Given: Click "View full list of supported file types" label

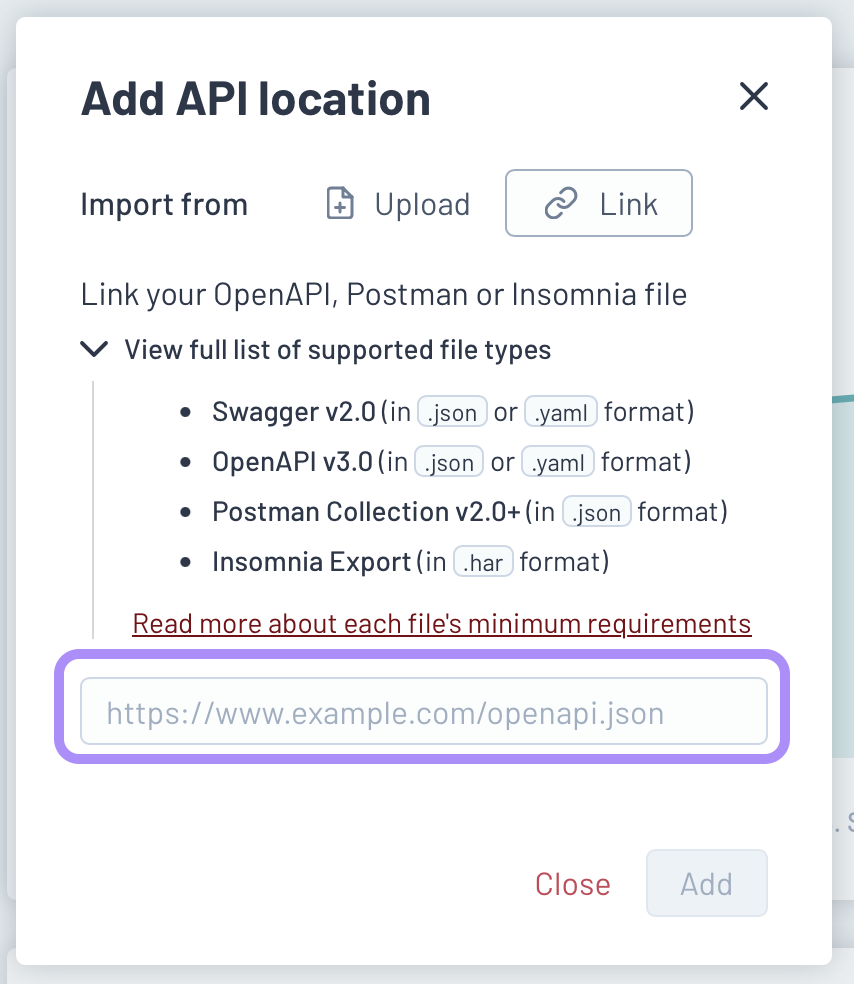Looking at the screenshot, I should (x=337, y=350).
